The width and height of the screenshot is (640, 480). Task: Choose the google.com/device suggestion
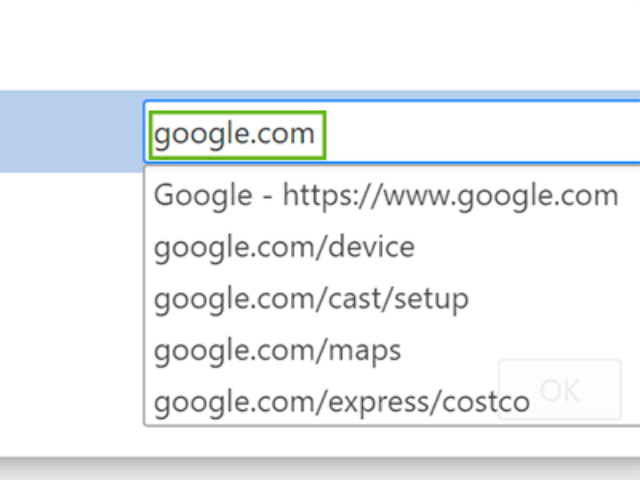click(284, 246)
